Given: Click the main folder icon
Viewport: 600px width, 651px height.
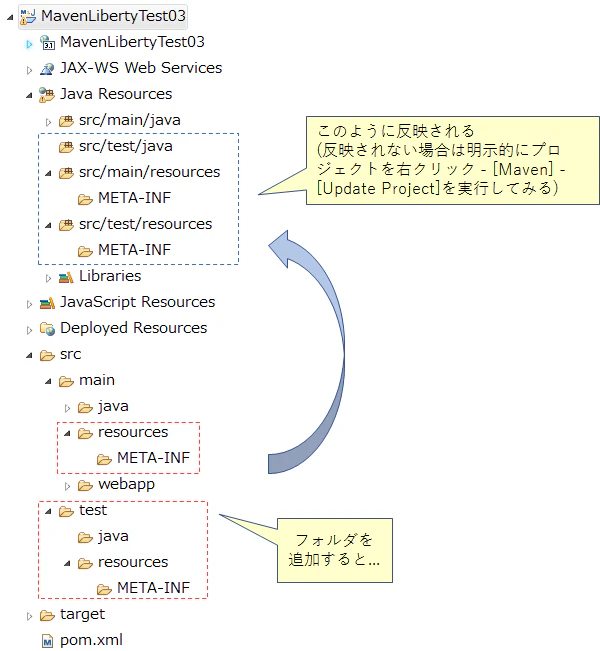Looking at the screenshot, I should tap(66, 381).
